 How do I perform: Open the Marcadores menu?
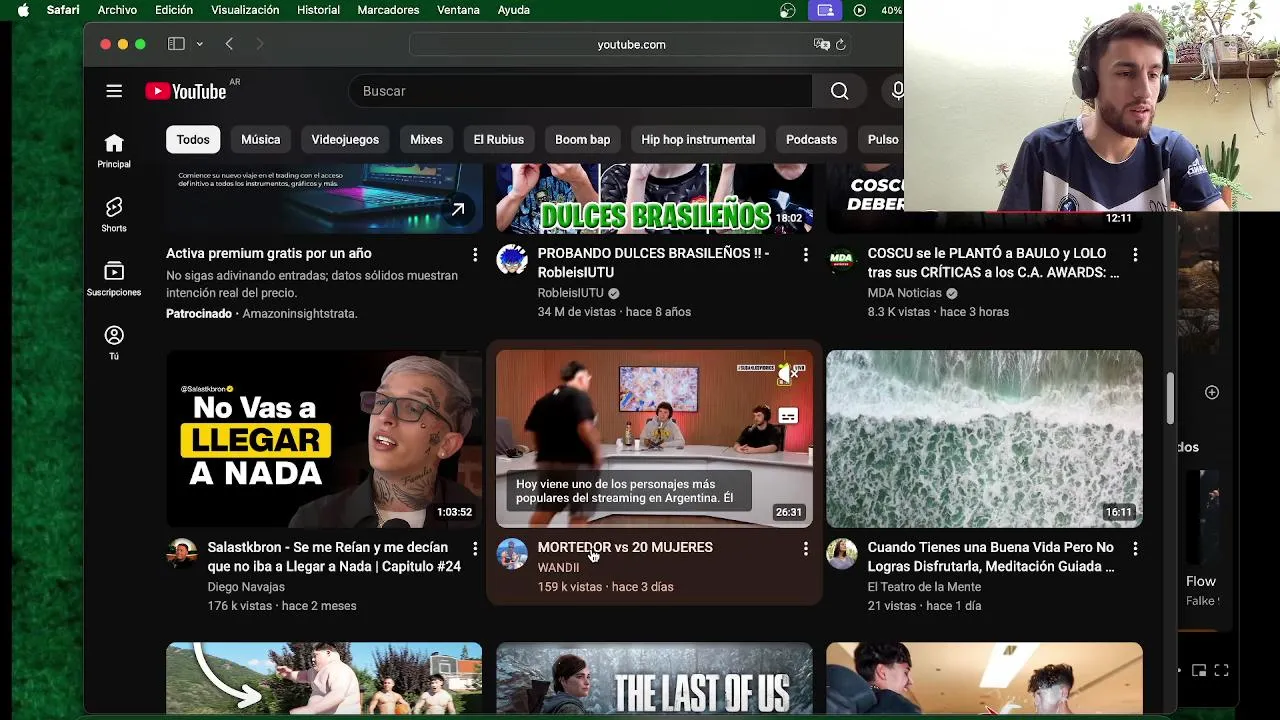click(388, 10)
